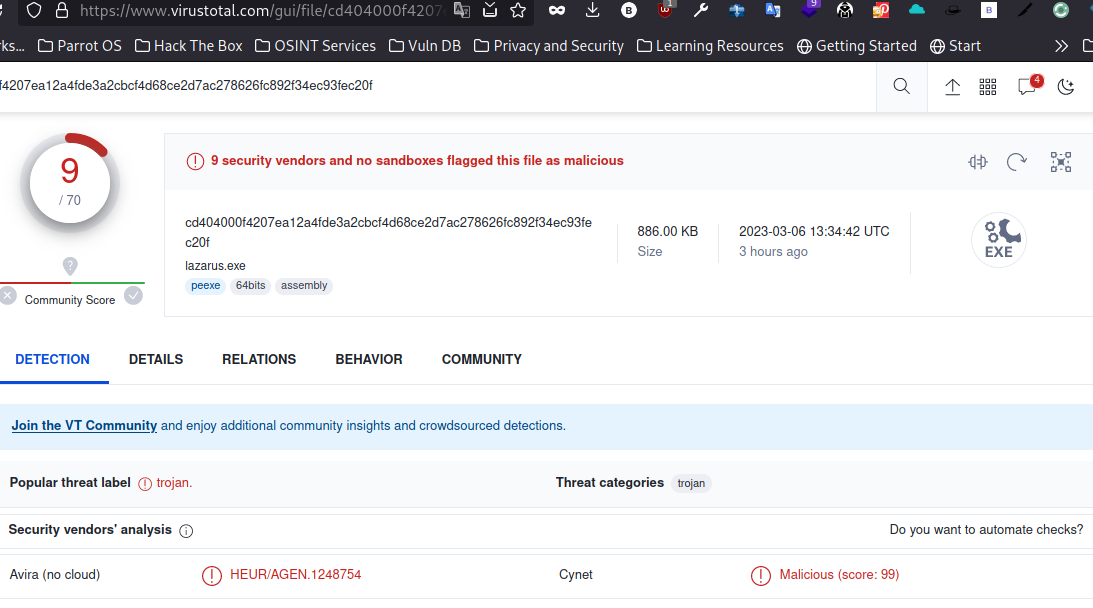Click the mask private browsing extension icon

point(557,10)
